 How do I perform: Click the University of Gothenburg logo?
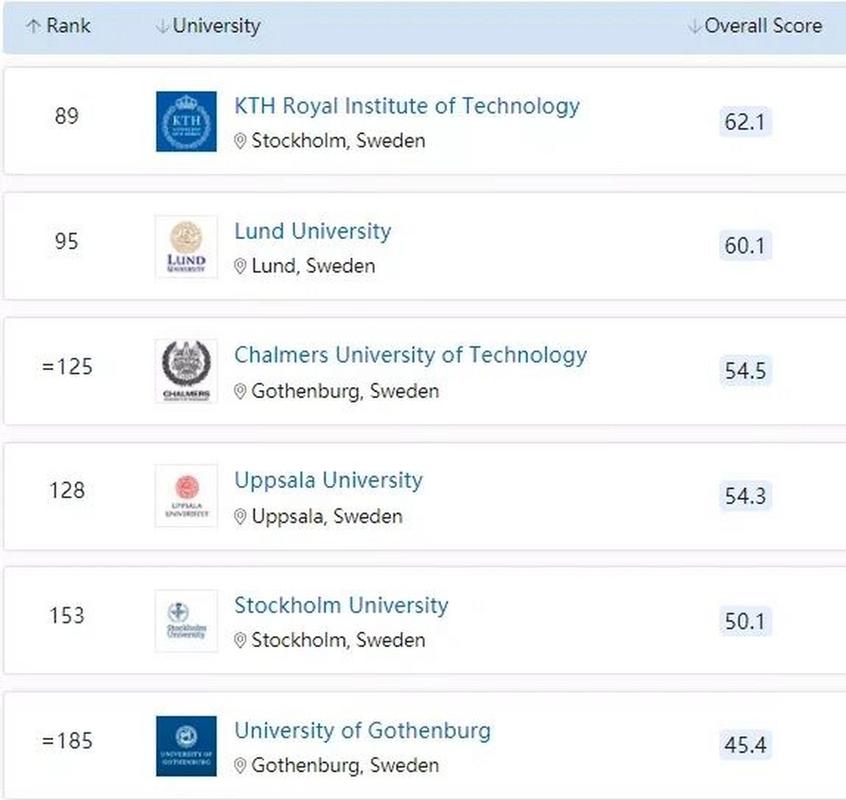pos(186,744)
